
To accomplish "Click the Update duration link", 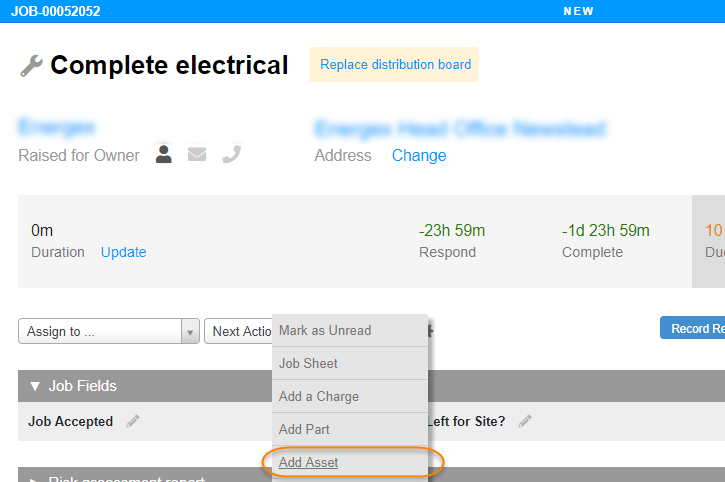I will coord(123,252).
